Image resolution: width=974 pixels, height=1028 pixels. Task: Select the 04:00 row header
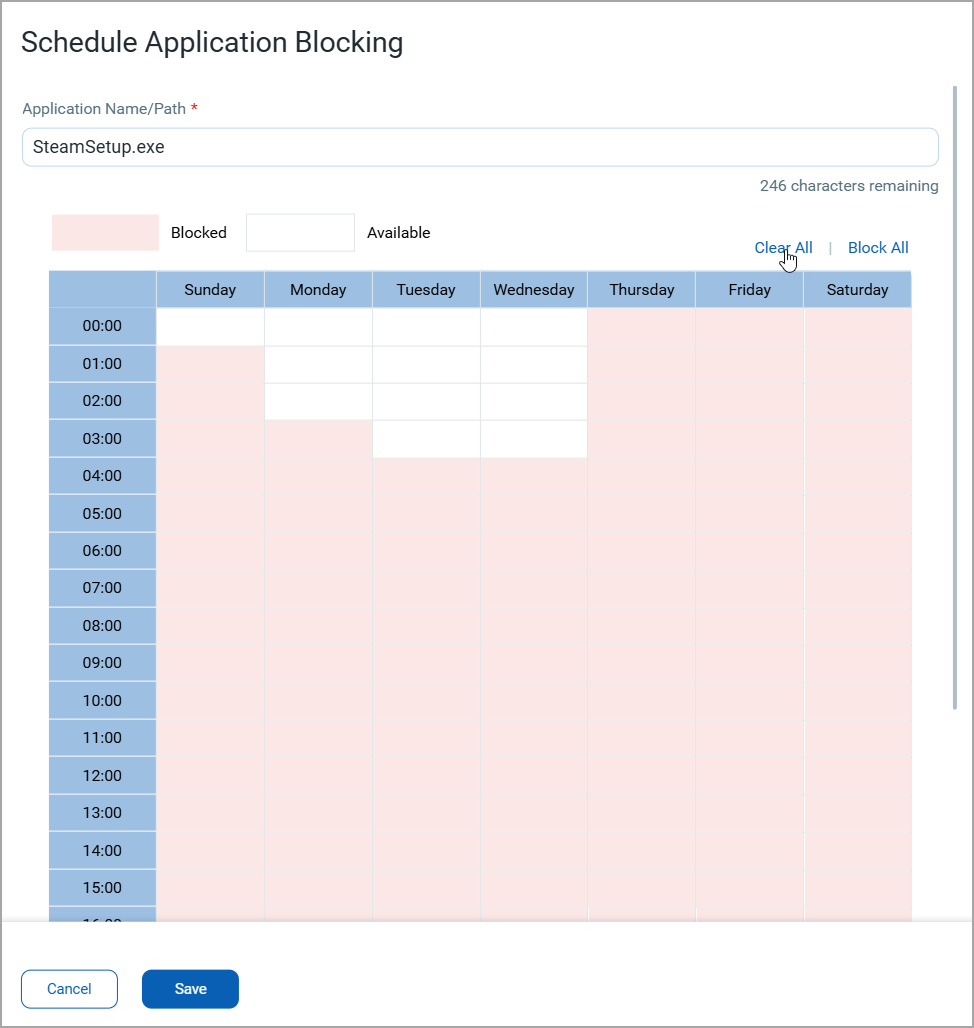point(102,476)
